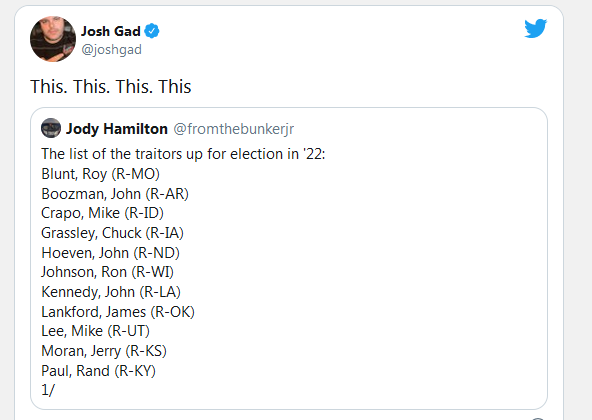Click the "This. This. This. This" tweet text

(x=111, y=86)
